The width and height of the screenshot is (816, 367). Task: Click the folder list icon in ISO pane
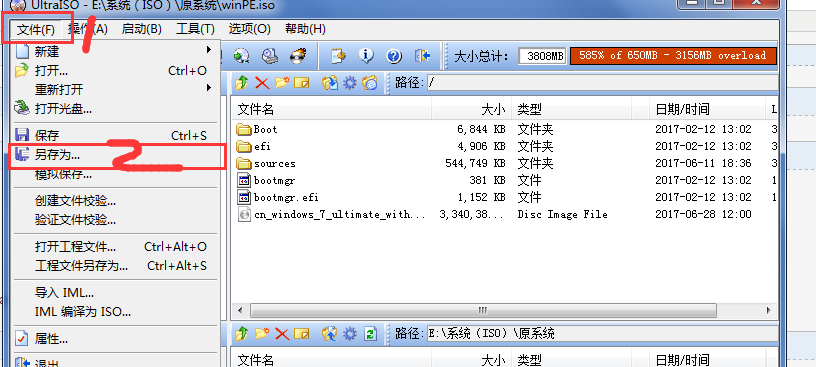pyautogui.click(x=369, y=83)
